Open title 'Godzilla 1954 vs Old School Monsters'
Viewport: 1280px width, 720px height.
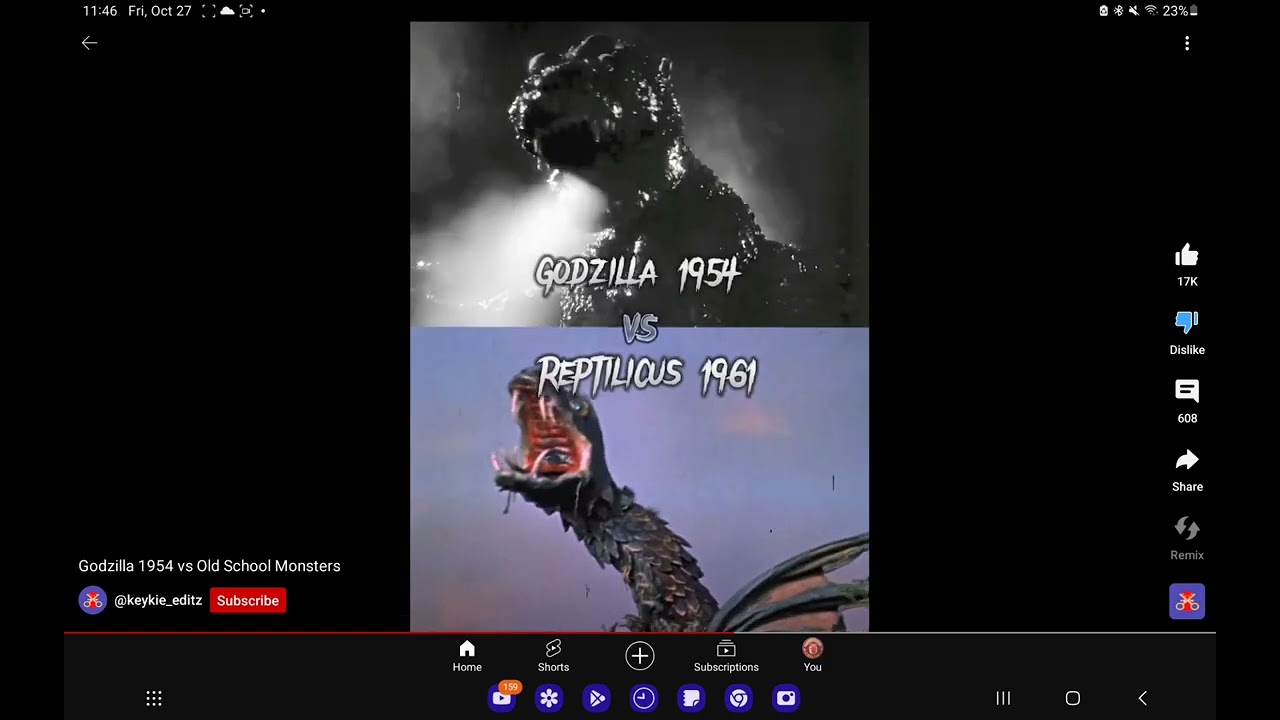(209, 566)
